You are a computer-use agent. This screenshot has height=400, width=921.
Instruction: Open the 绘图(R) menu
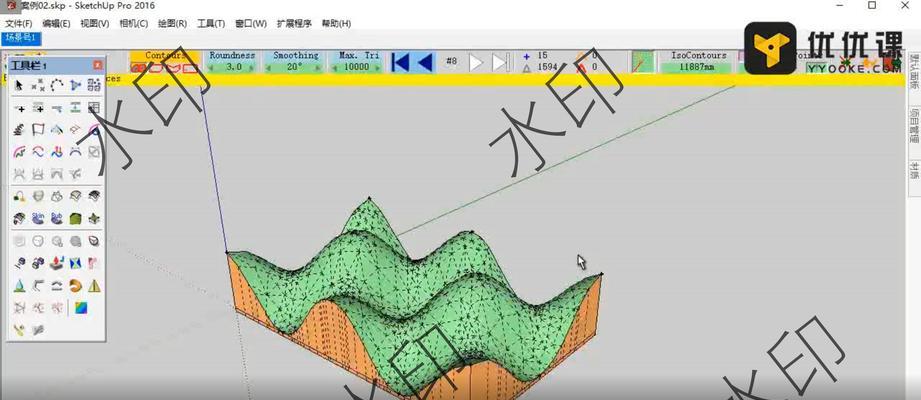coord(172,23)
